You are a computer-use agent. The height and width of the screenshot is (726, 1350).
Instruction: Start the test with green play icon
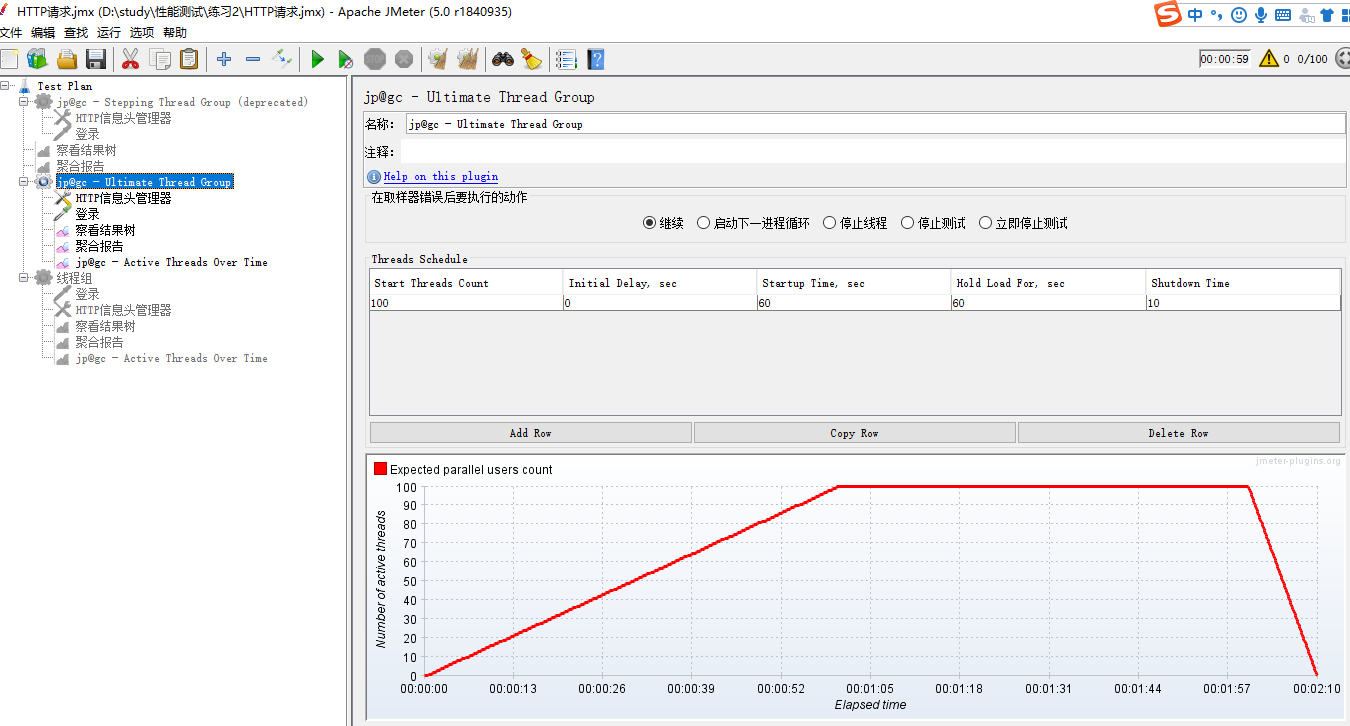point(317,59)
